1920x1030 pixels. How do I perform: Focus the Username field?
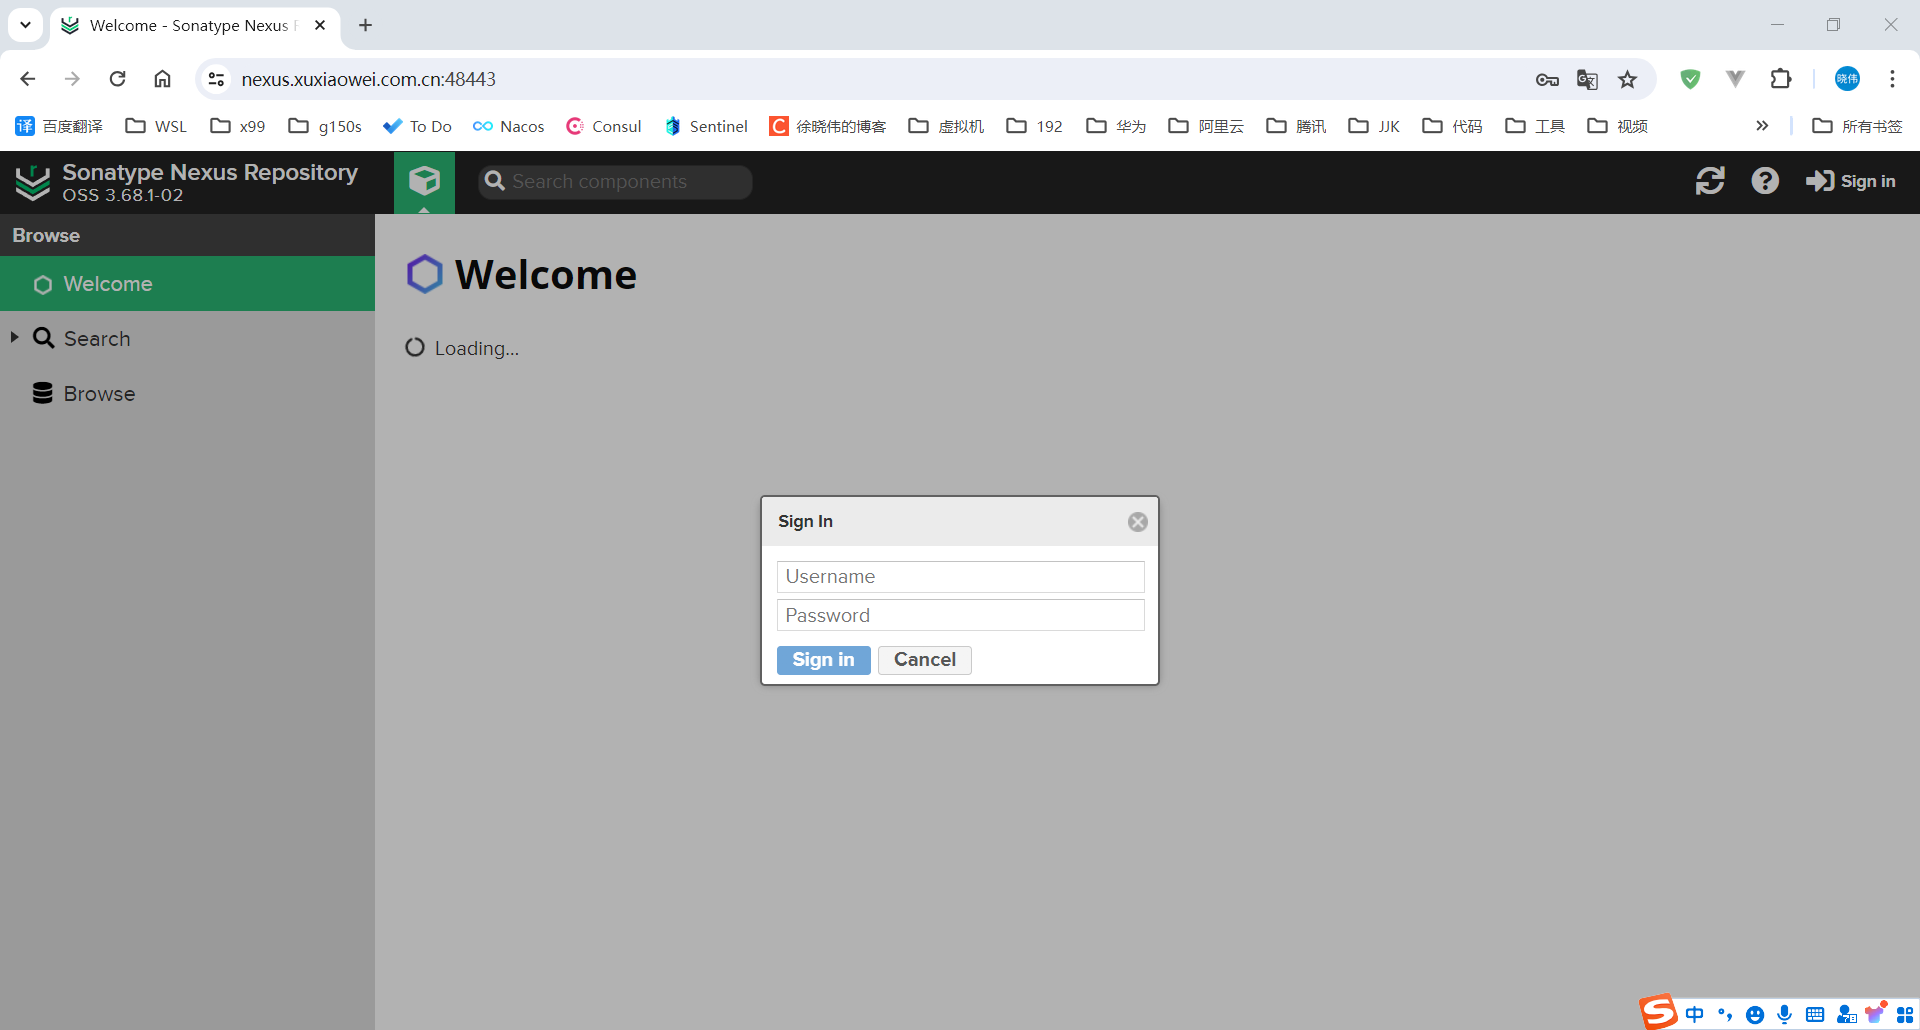[x=960, y=577]
